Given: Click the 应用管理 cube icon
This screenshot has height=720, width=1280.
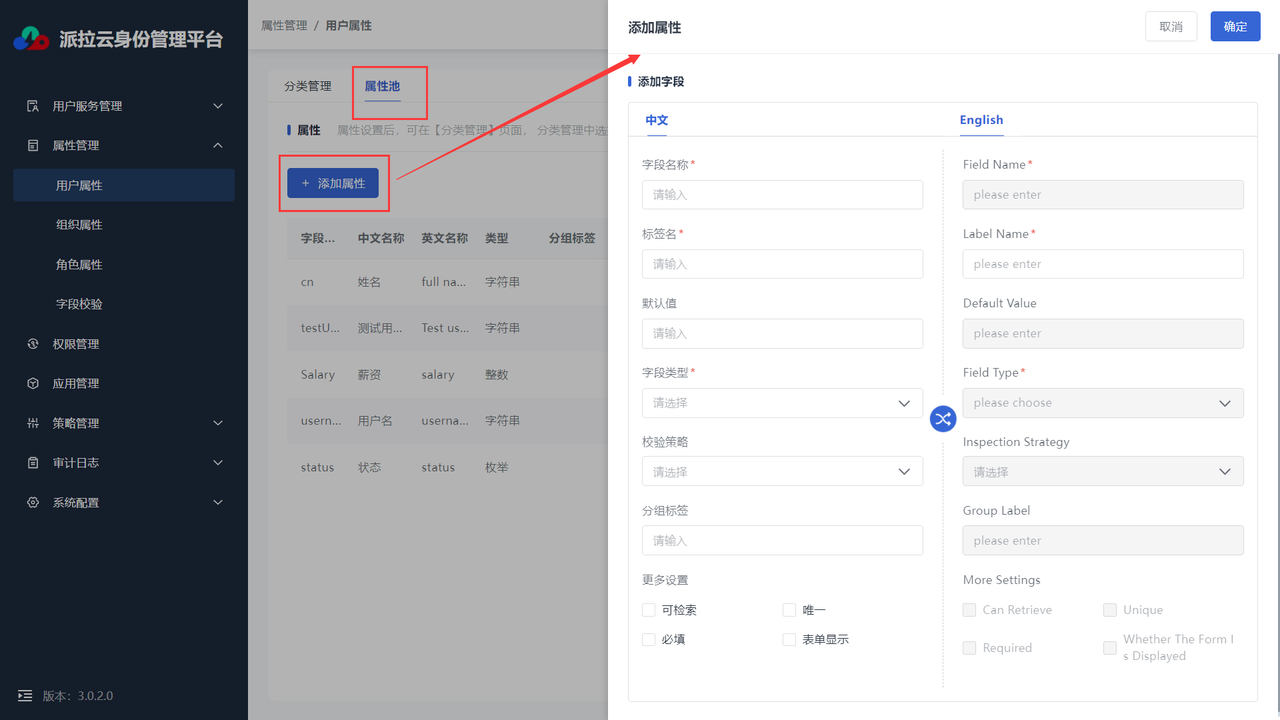Looking at the screenshot, I should [33, 383].
